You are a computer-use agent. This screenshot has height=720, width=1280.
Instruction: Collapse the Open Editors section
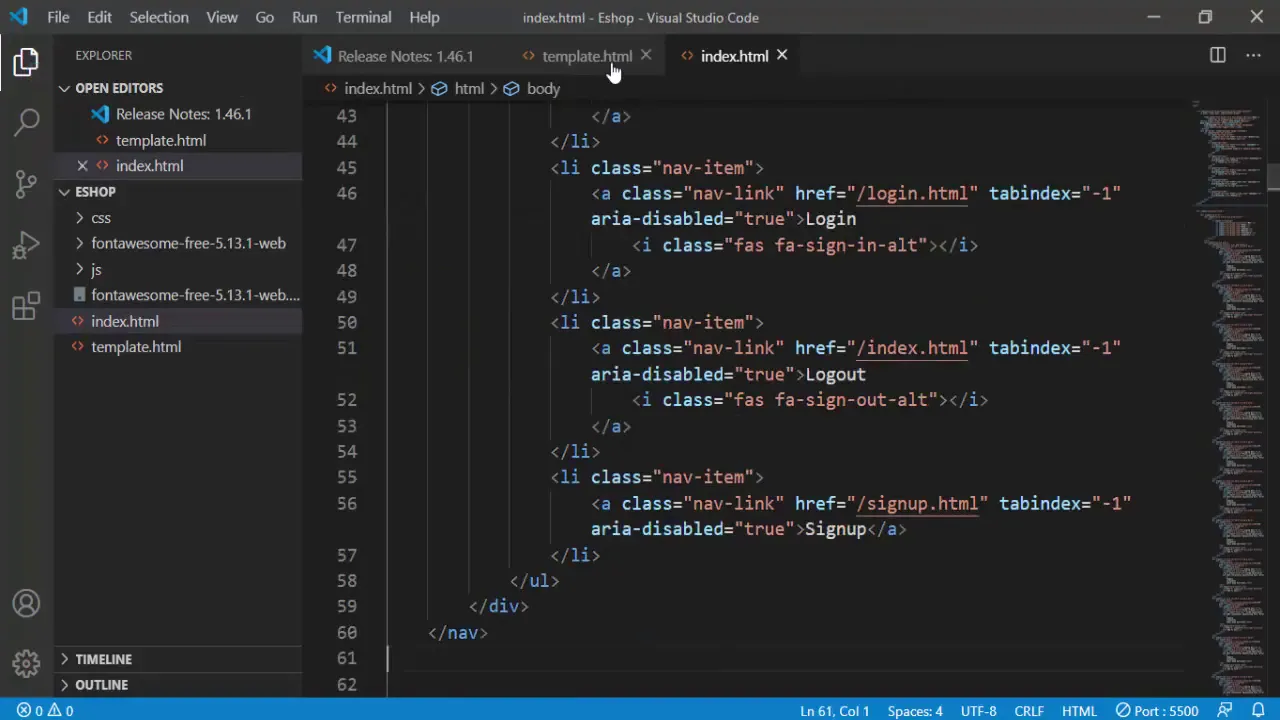(118, 88)
